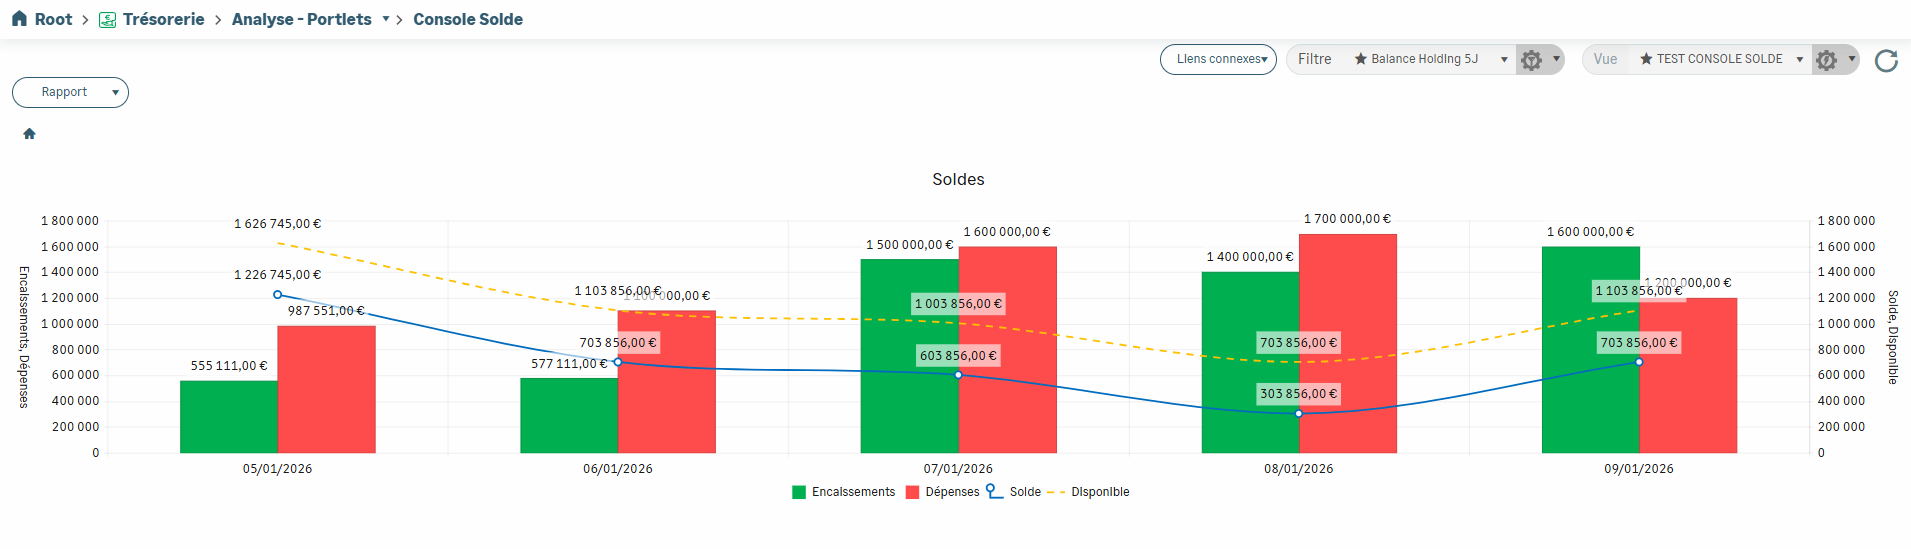Hide the Solde line via legend
1911x549 pixels.
pos(1014,492)
